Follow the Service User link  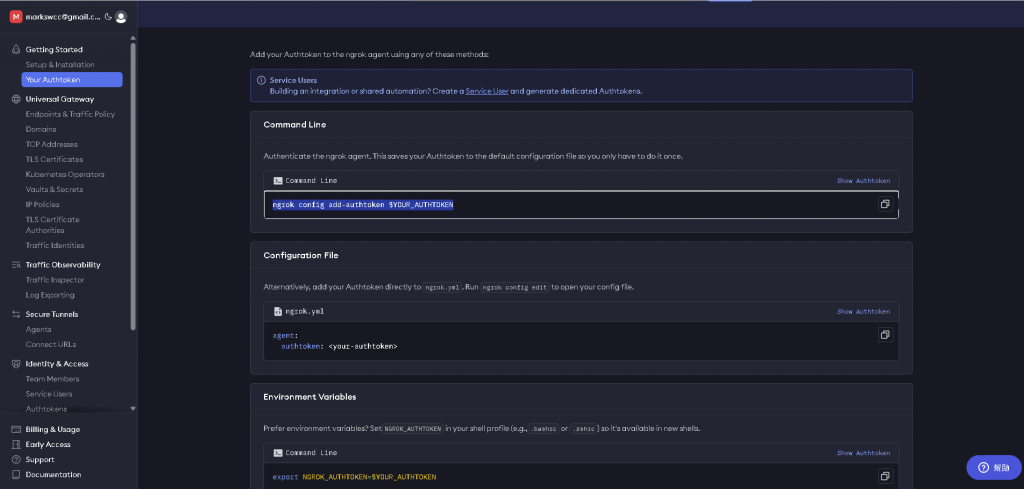[486, 91]
